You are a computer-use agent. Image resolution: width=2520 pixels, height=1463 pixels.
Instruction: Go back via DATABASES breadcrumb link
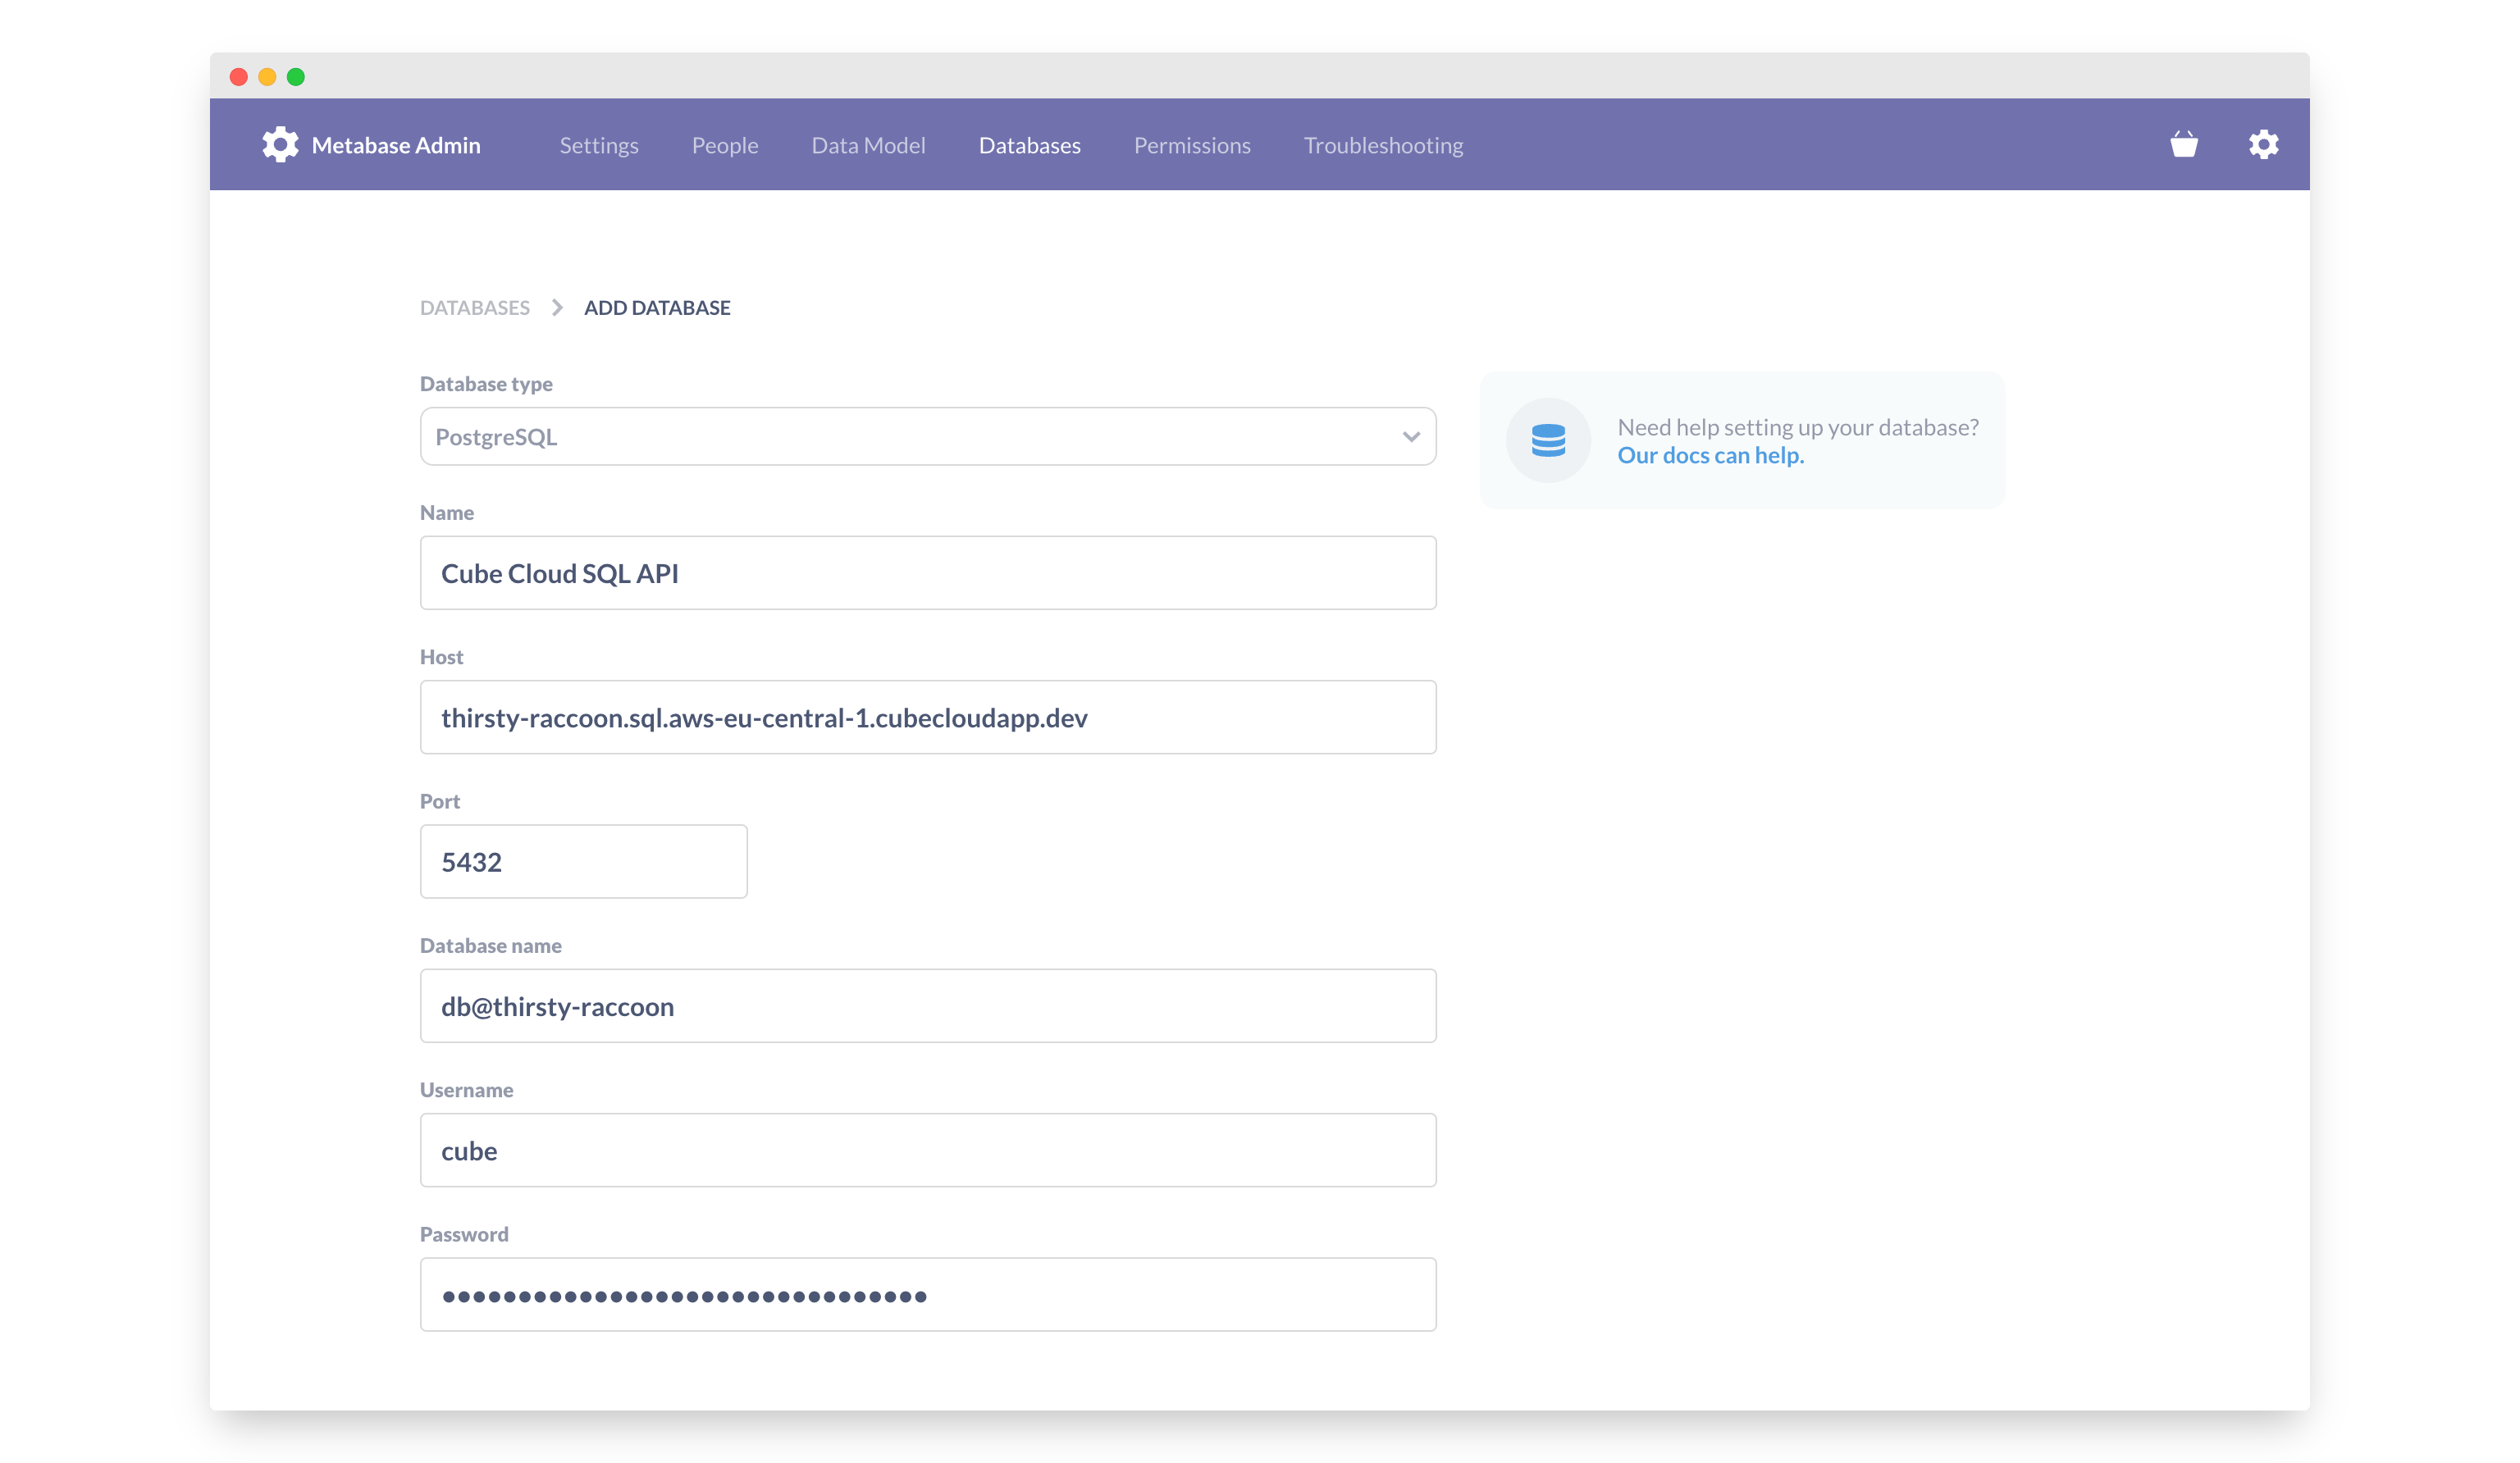[475, 308]
